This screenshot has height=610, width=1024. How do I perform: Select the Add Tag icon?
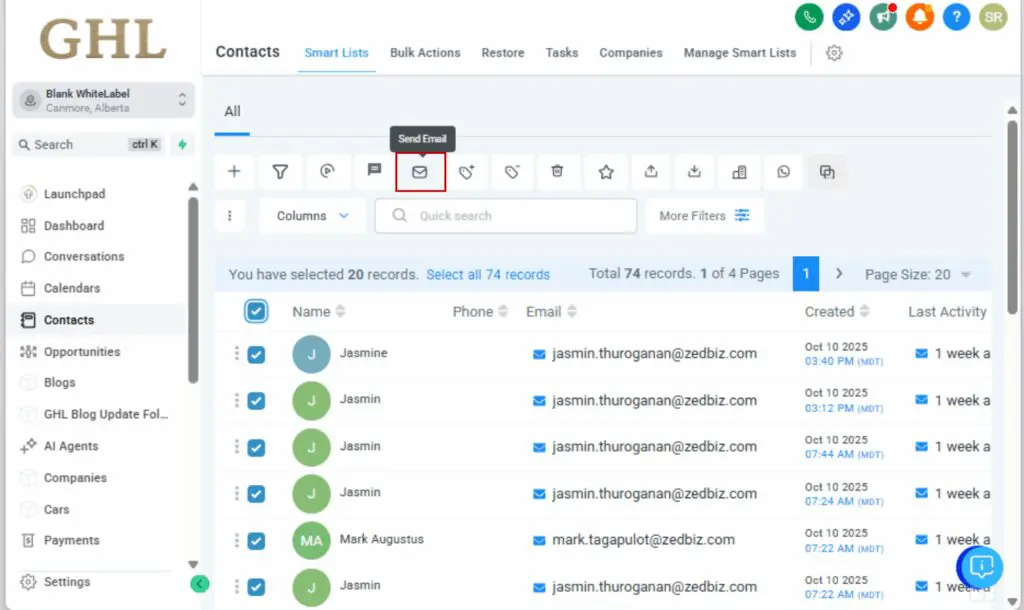pos(466,171)
